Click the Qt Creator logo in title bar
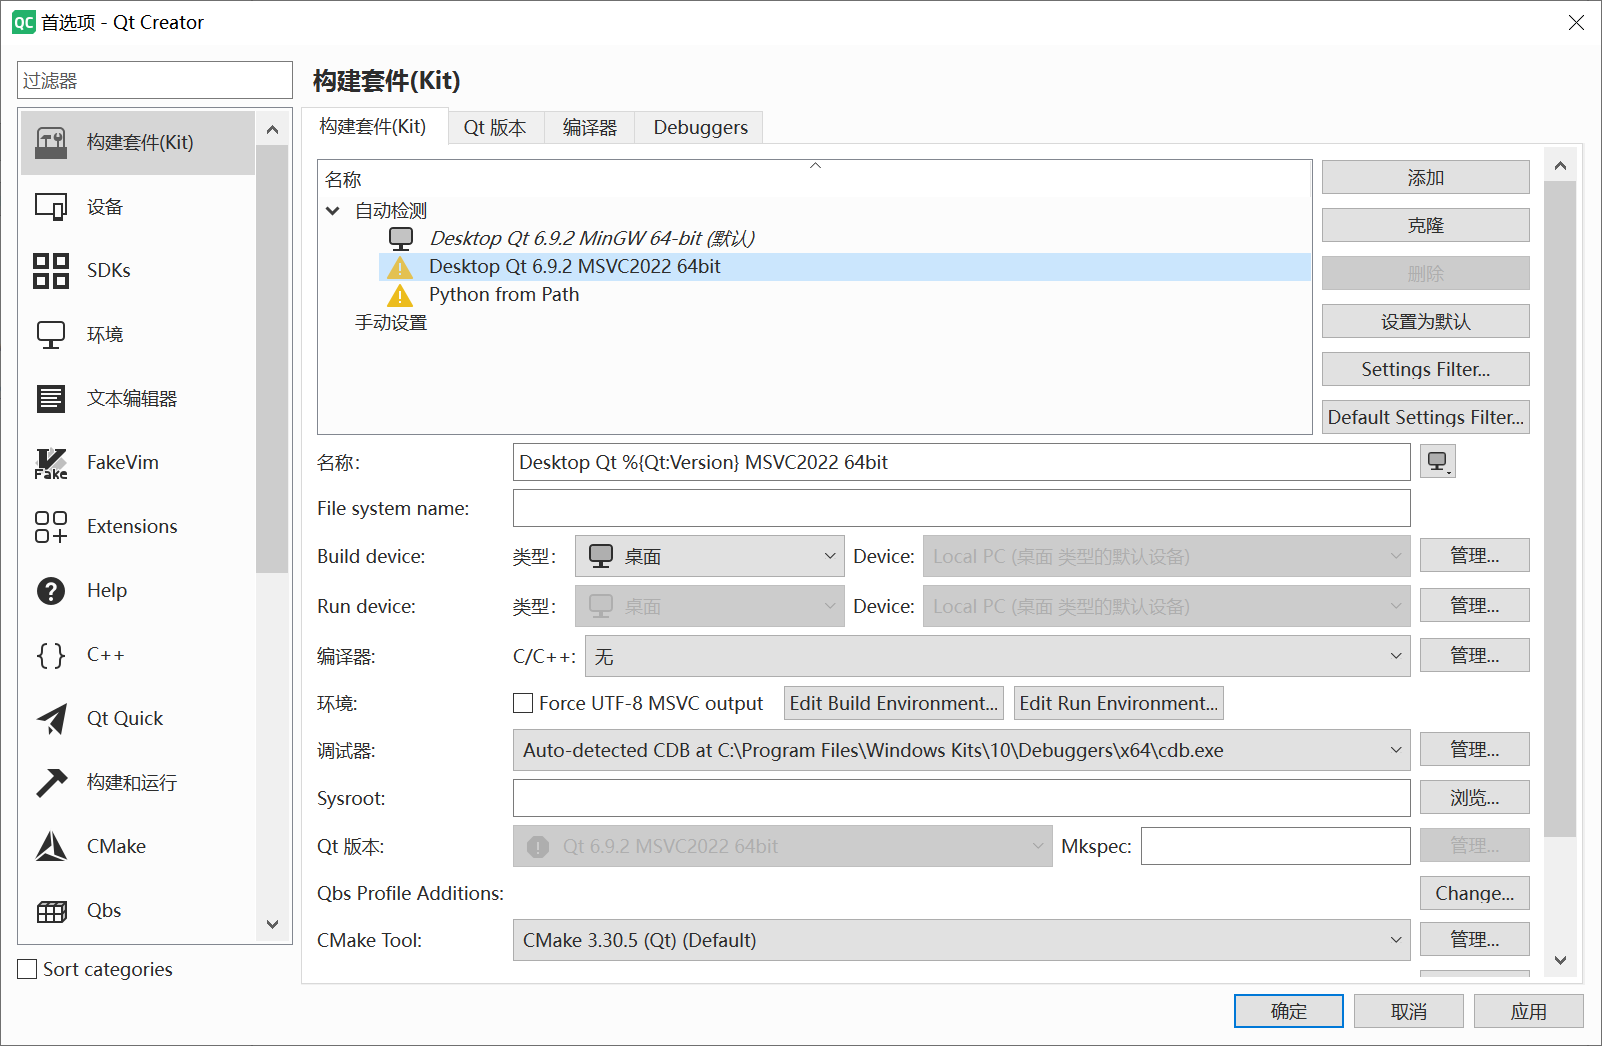Screen dimensions: 1602x1046 pos(23,22)
